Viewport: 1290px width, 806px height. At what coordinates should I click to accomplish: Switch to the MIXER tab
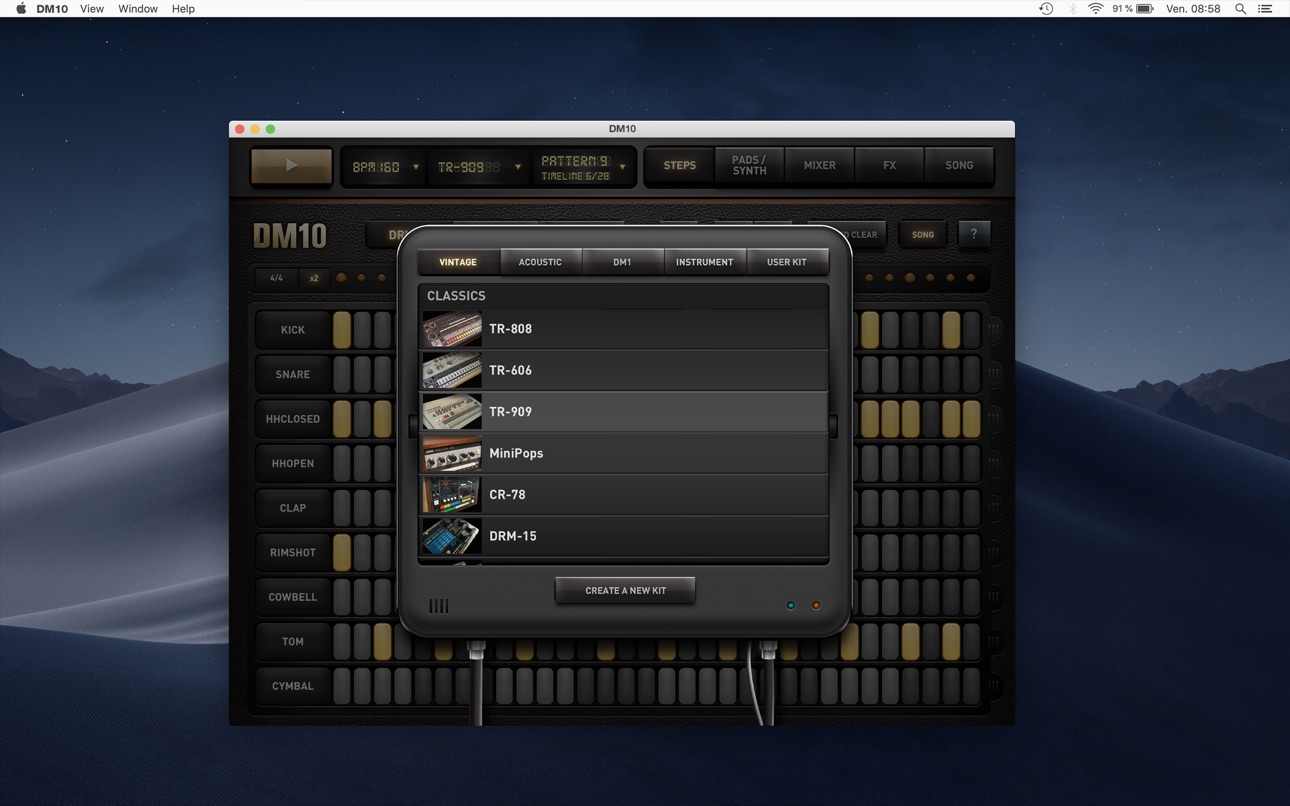(819, 165)
